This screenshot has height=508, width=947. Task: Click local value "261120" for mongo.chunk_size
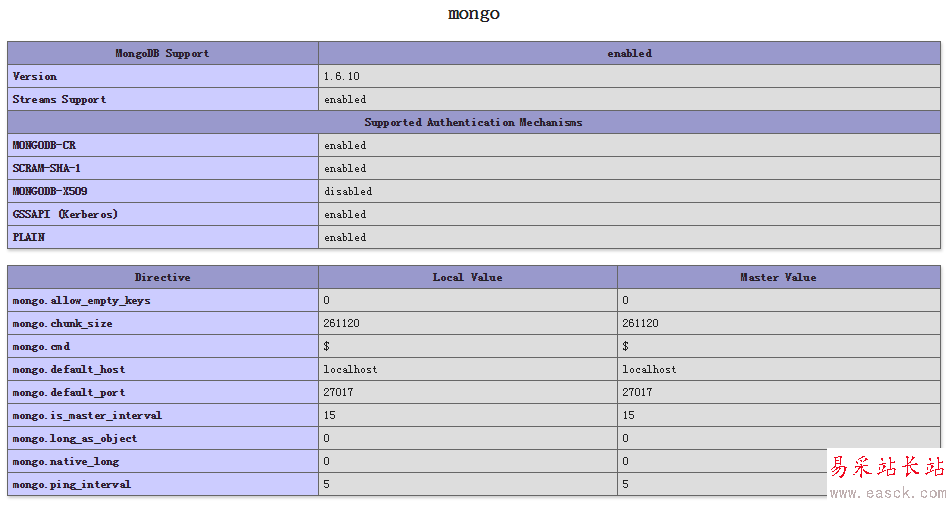[341, 323]
